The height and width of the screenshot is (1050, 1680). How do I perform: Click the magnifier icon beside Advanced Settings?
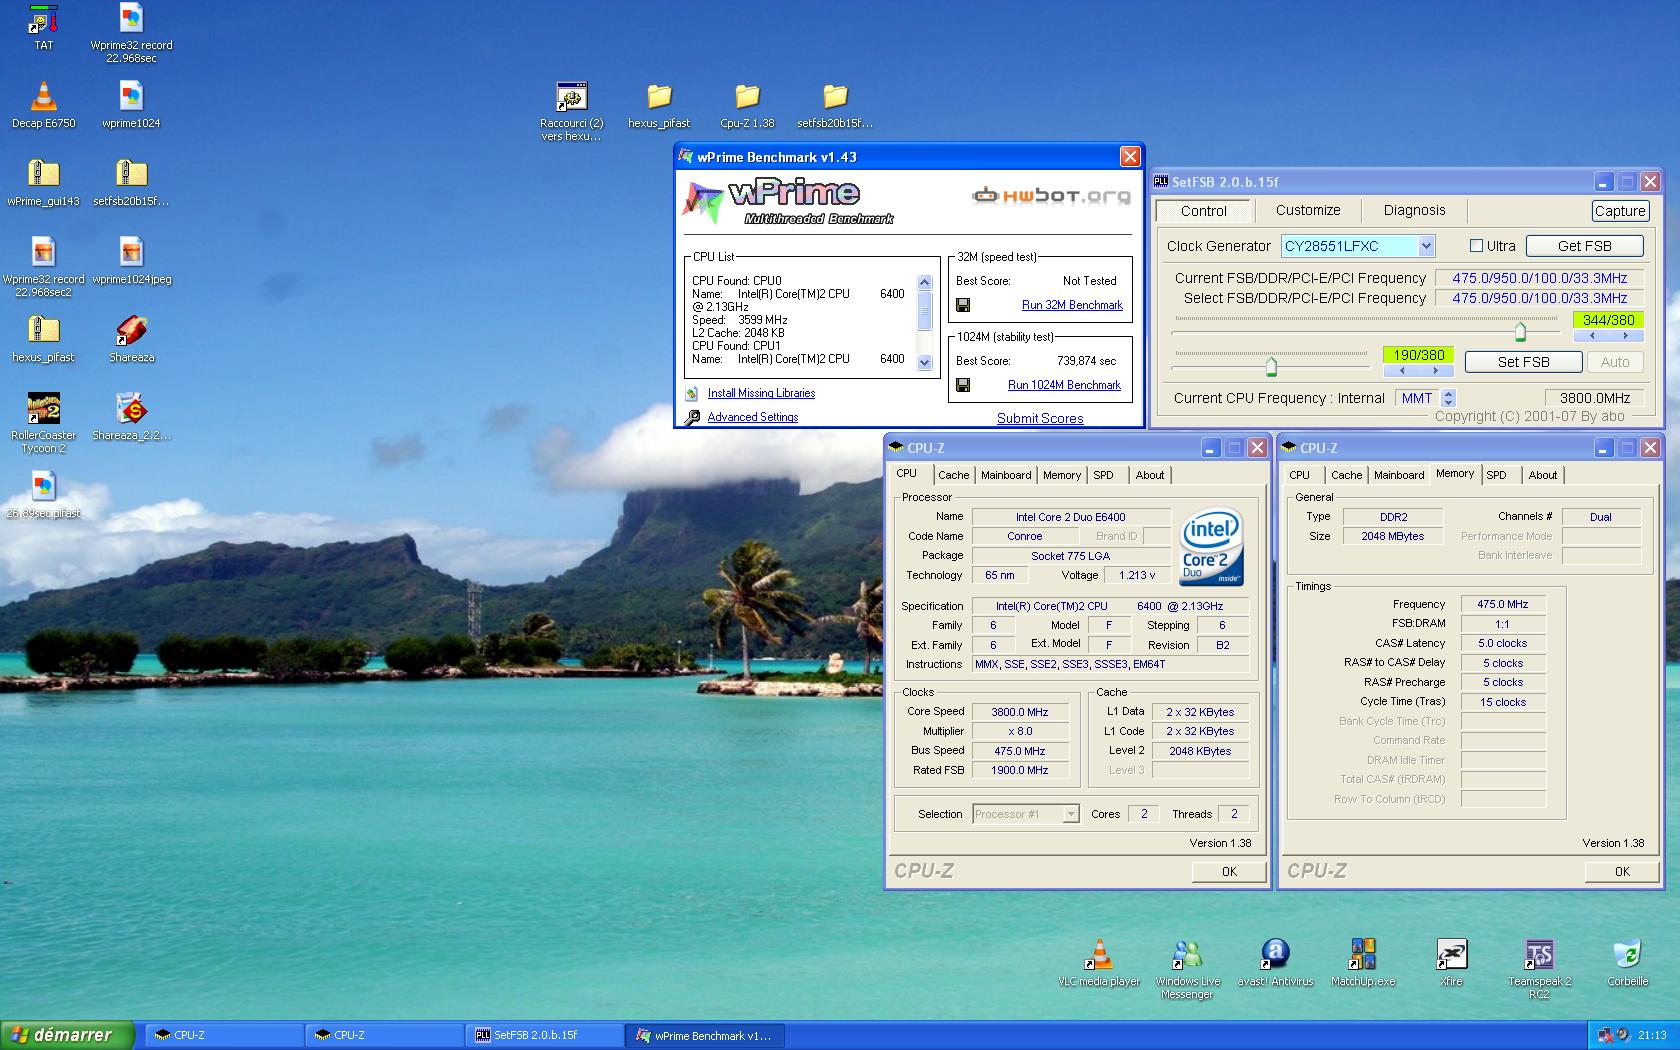click(x=692, y=417)
